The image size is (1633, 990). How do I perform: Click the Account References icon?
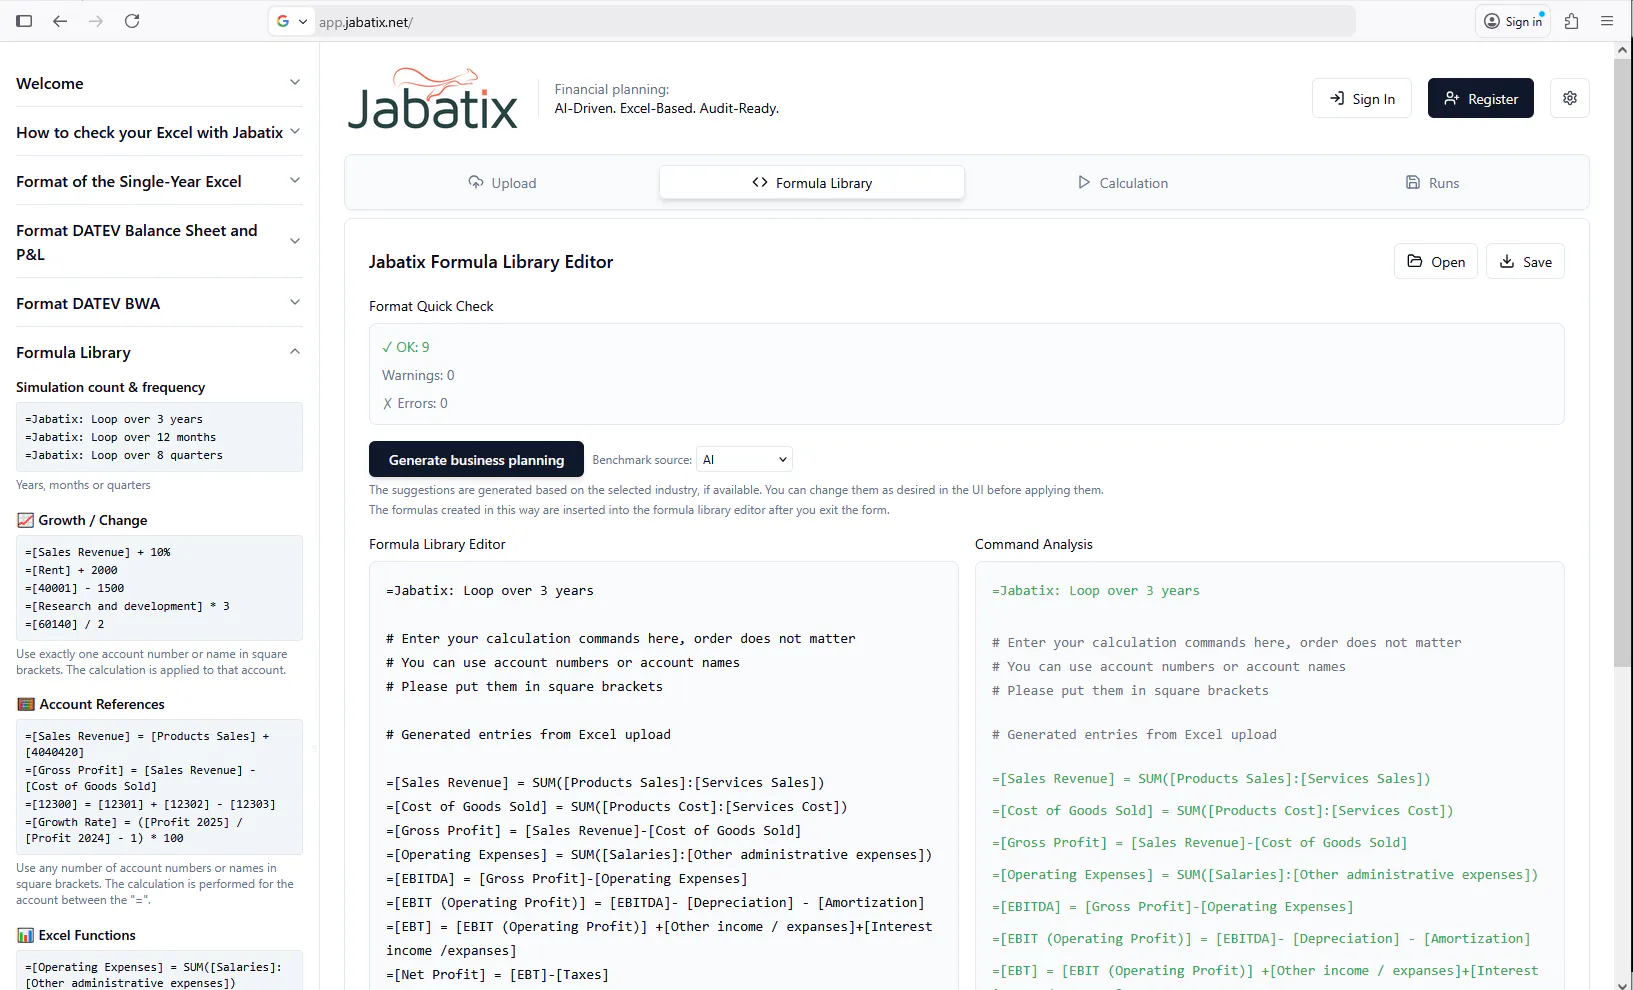click(x=26, y=704)
